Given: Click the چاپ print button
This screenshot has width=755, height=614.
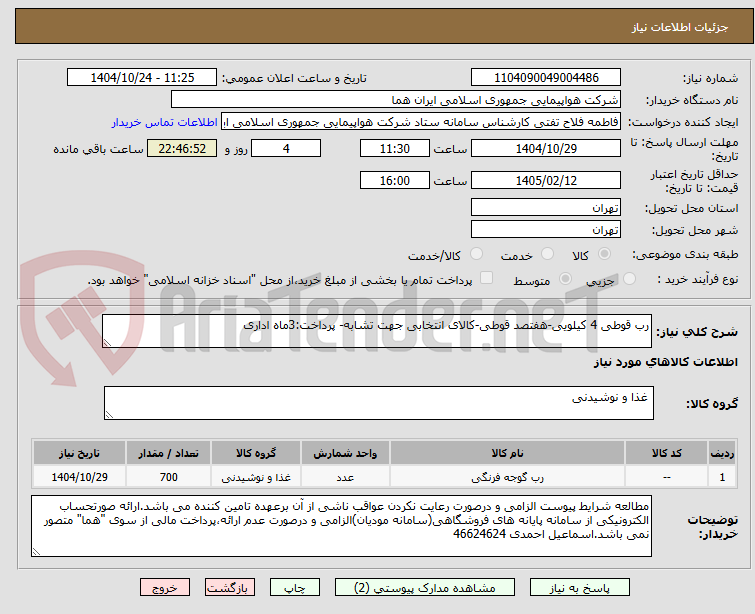Looking at the screenshot, I should 295,588.
